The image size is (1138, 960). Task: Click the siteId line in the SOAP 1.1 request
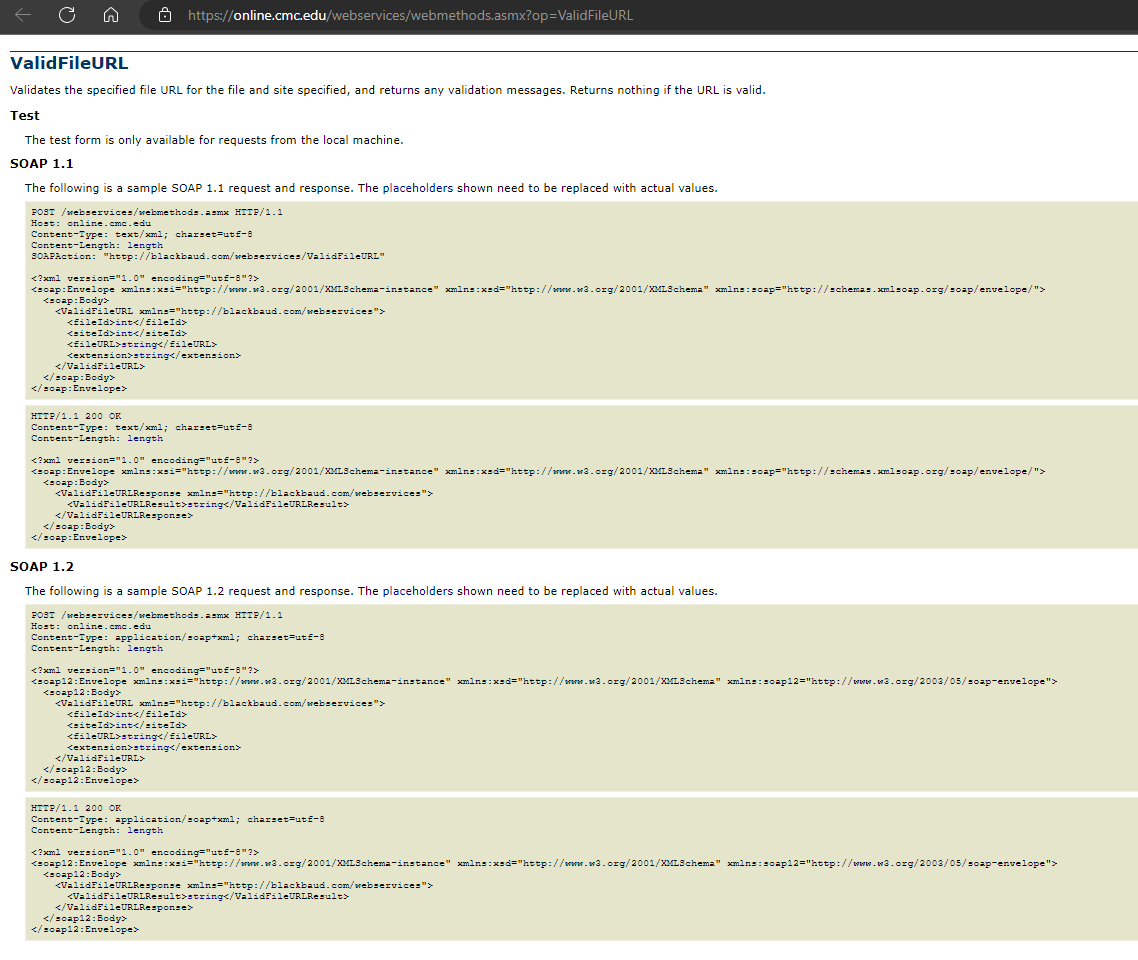click(x=127, y=334)
